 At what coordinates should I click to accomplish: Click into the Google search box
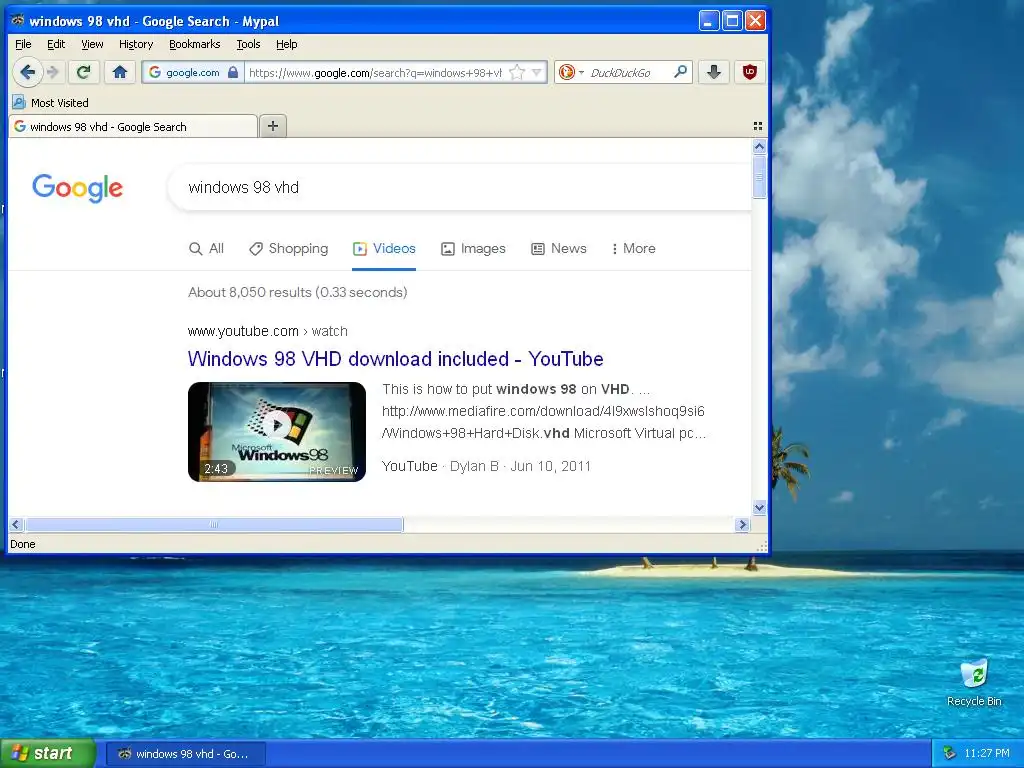pos(457,187)
